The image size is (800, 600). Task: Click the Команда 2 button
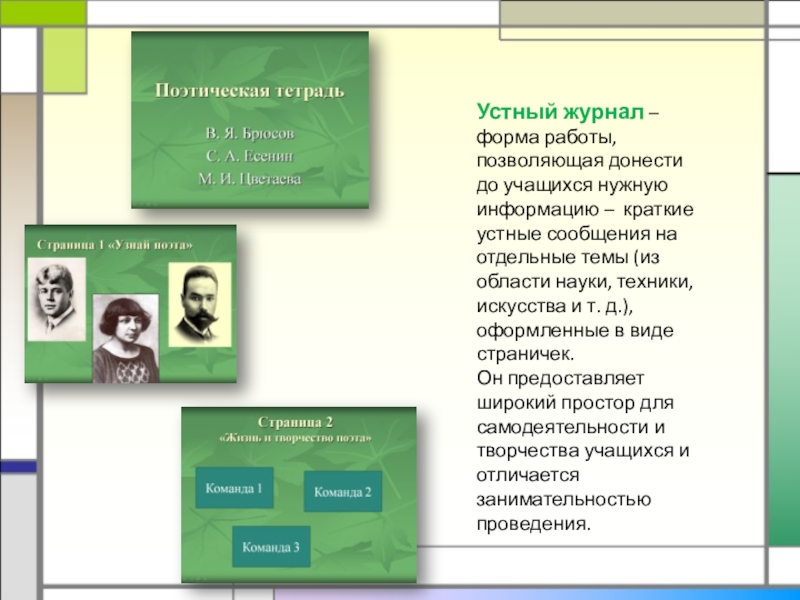(343, 492)
